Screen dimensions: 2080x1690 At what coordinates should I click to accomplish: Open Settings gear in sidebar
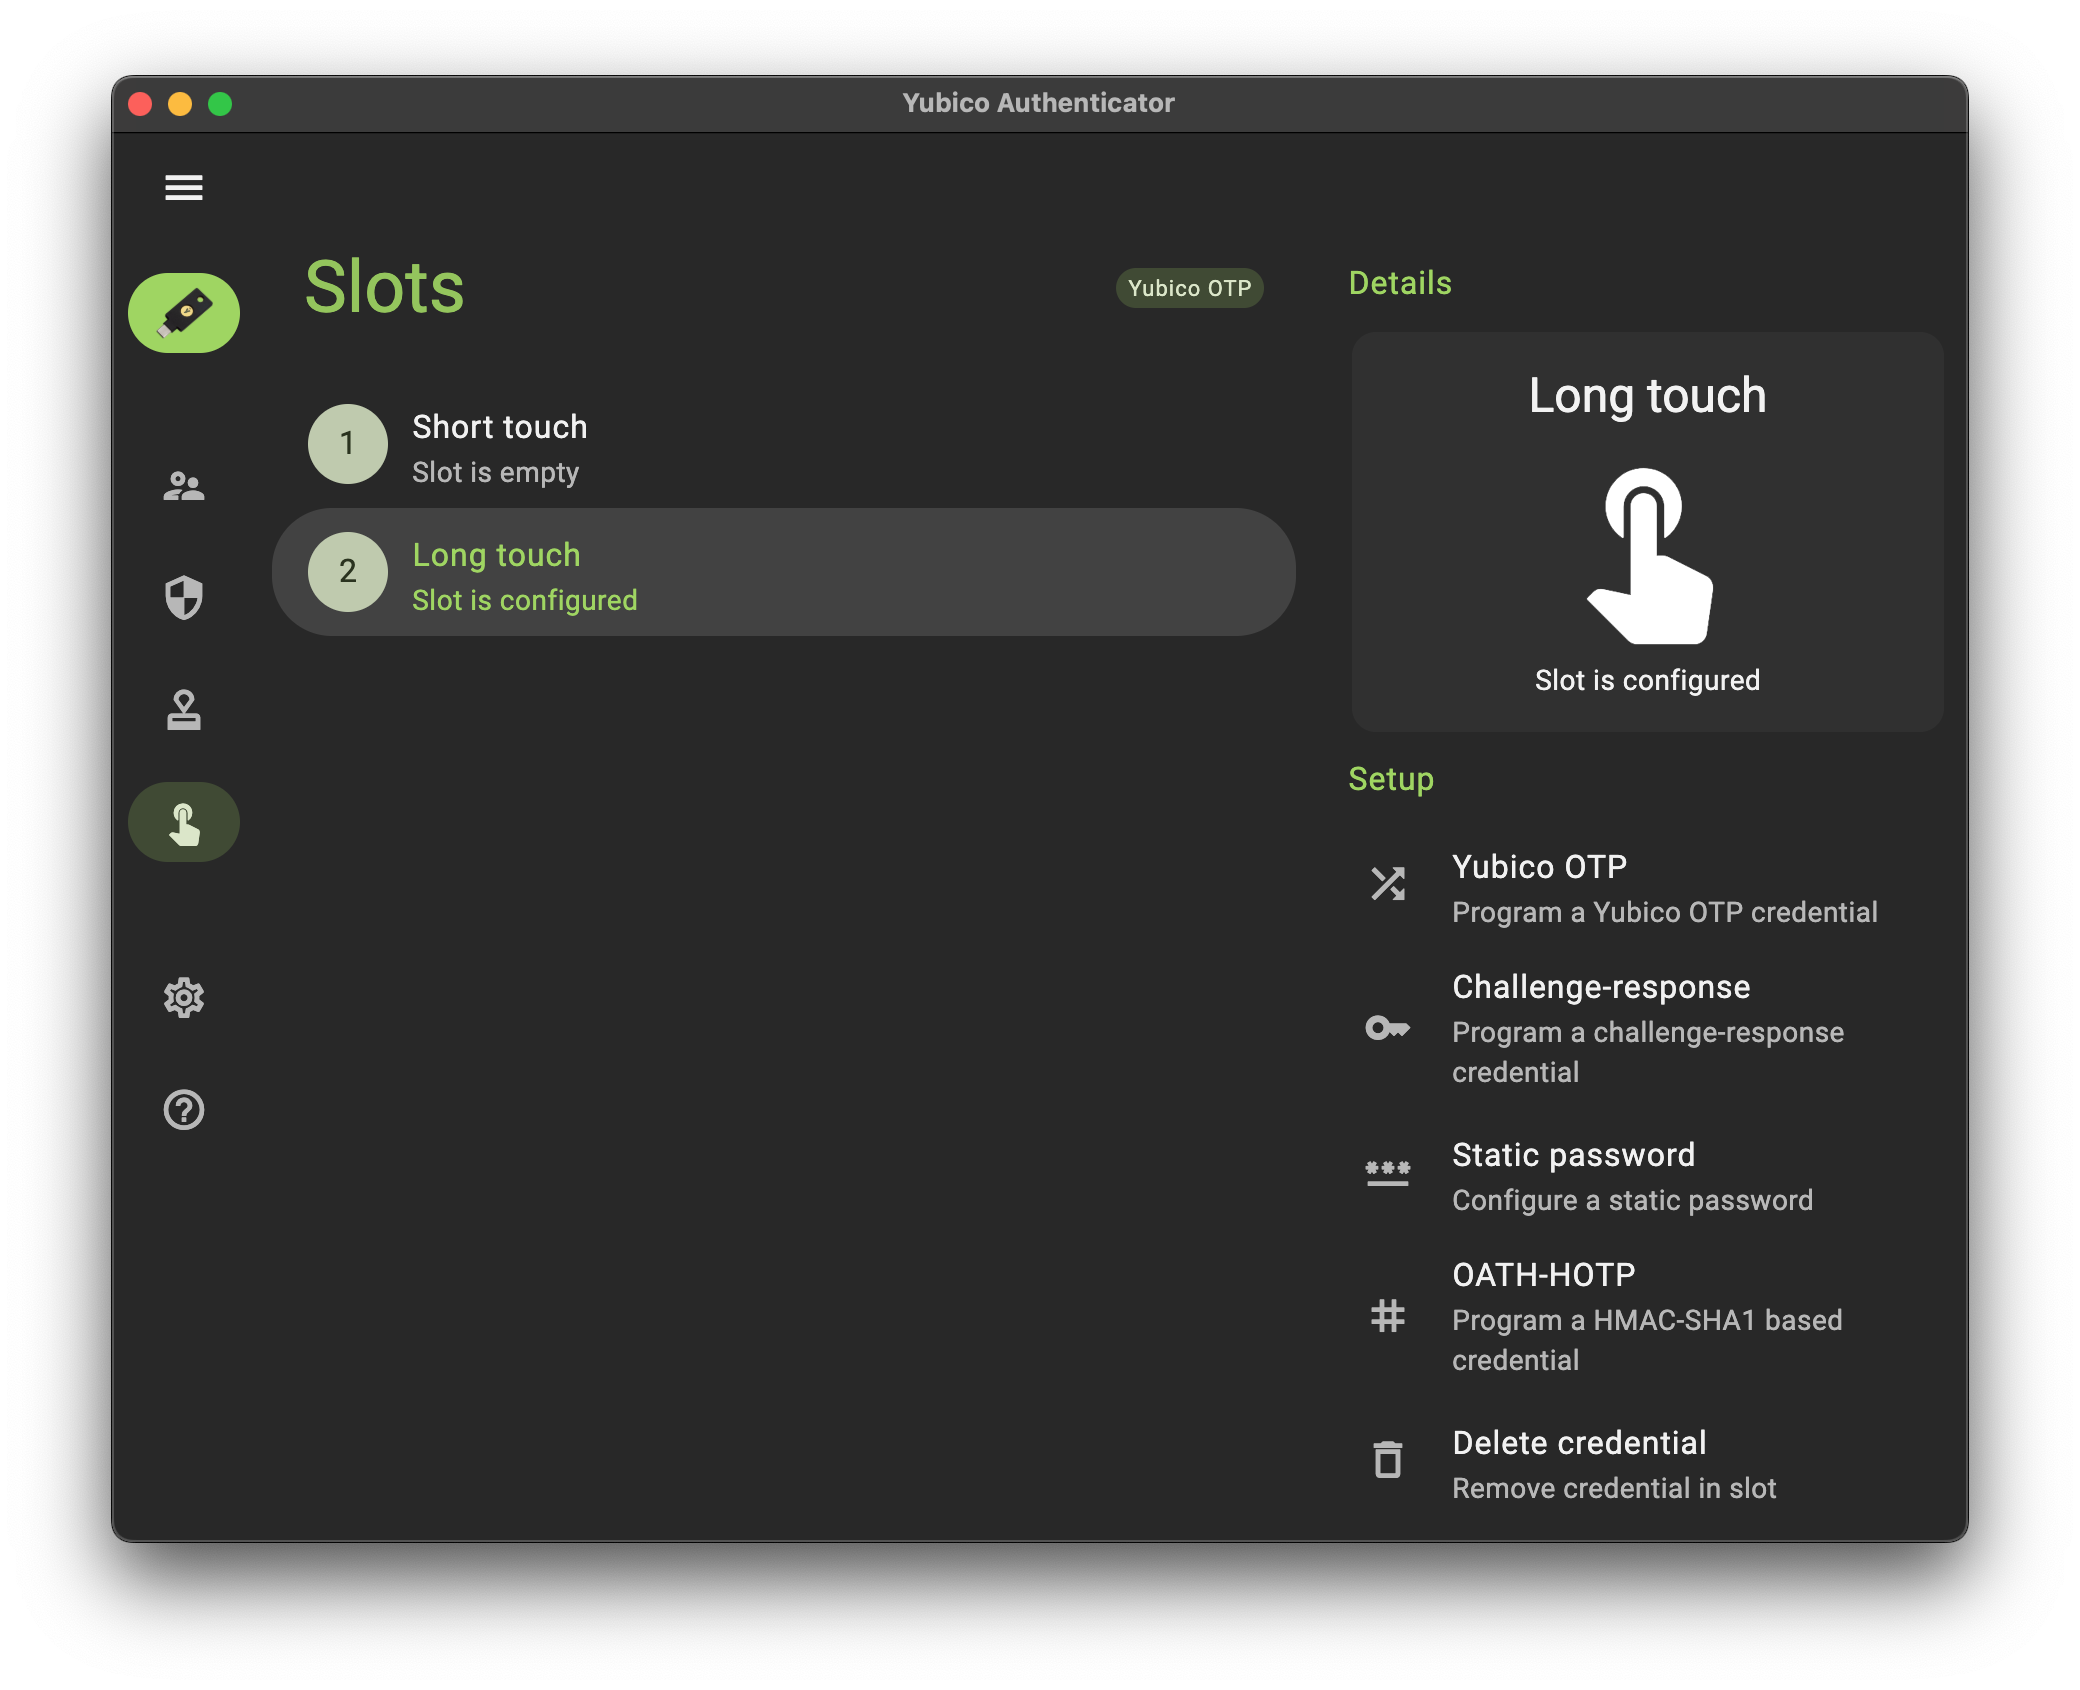tap(184, 998)
